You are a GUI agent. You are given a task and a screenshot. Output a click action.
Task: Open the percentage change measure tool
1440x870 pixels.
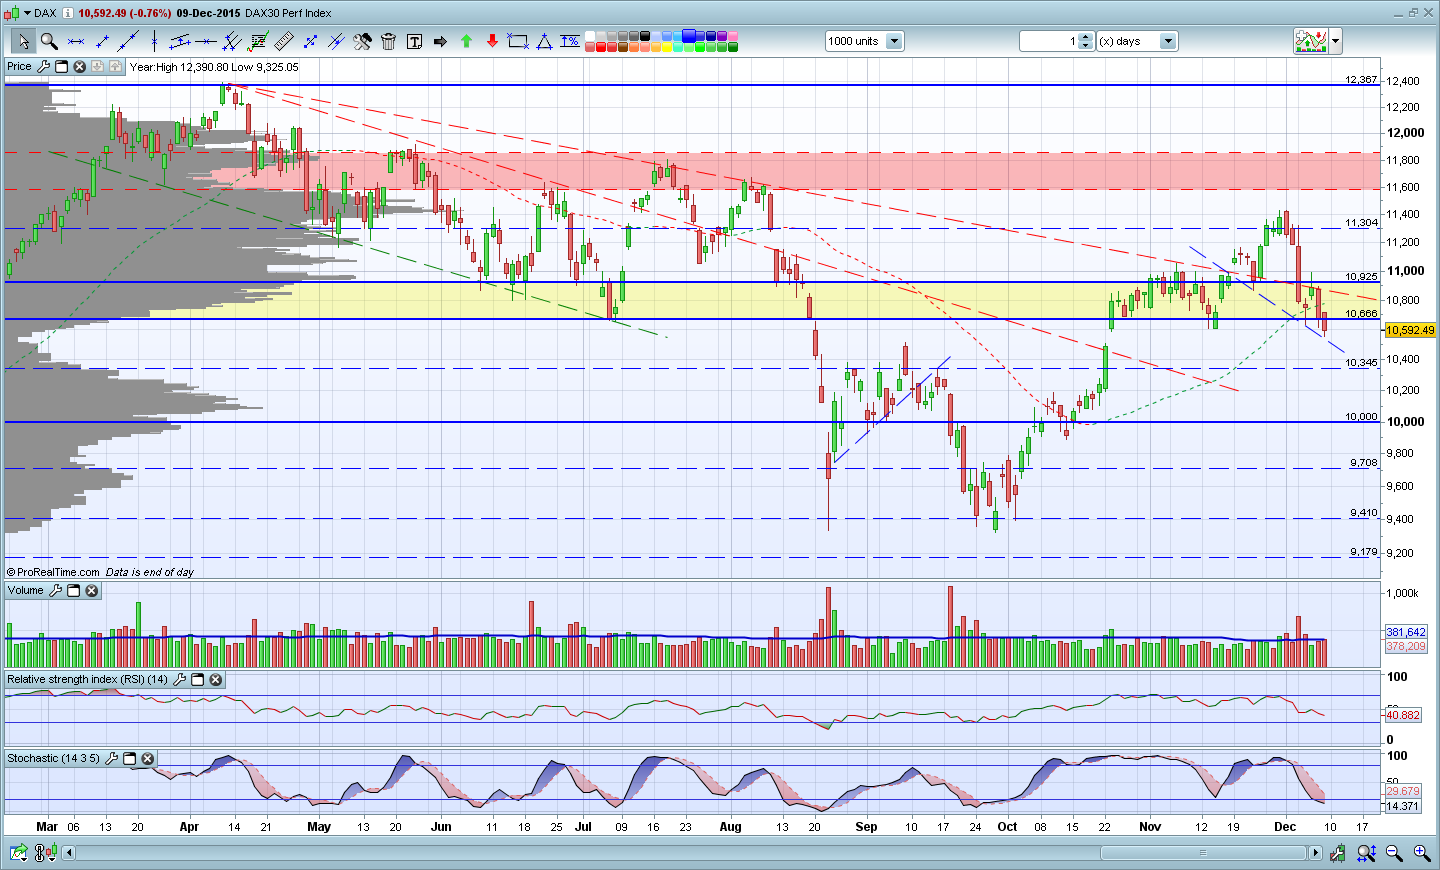pos(570,41)
